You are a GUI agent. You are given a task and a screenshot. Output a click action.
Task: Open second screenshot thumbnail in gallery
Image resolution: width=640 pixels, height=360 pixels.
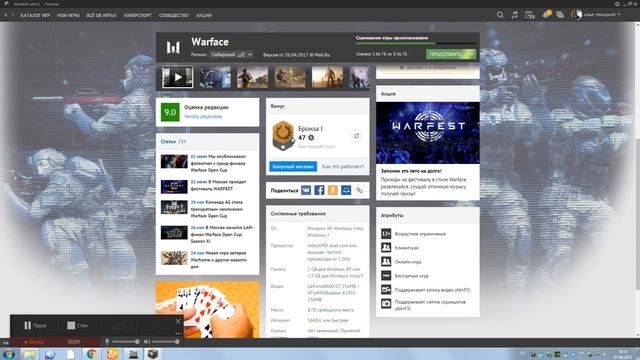(215, 77)
